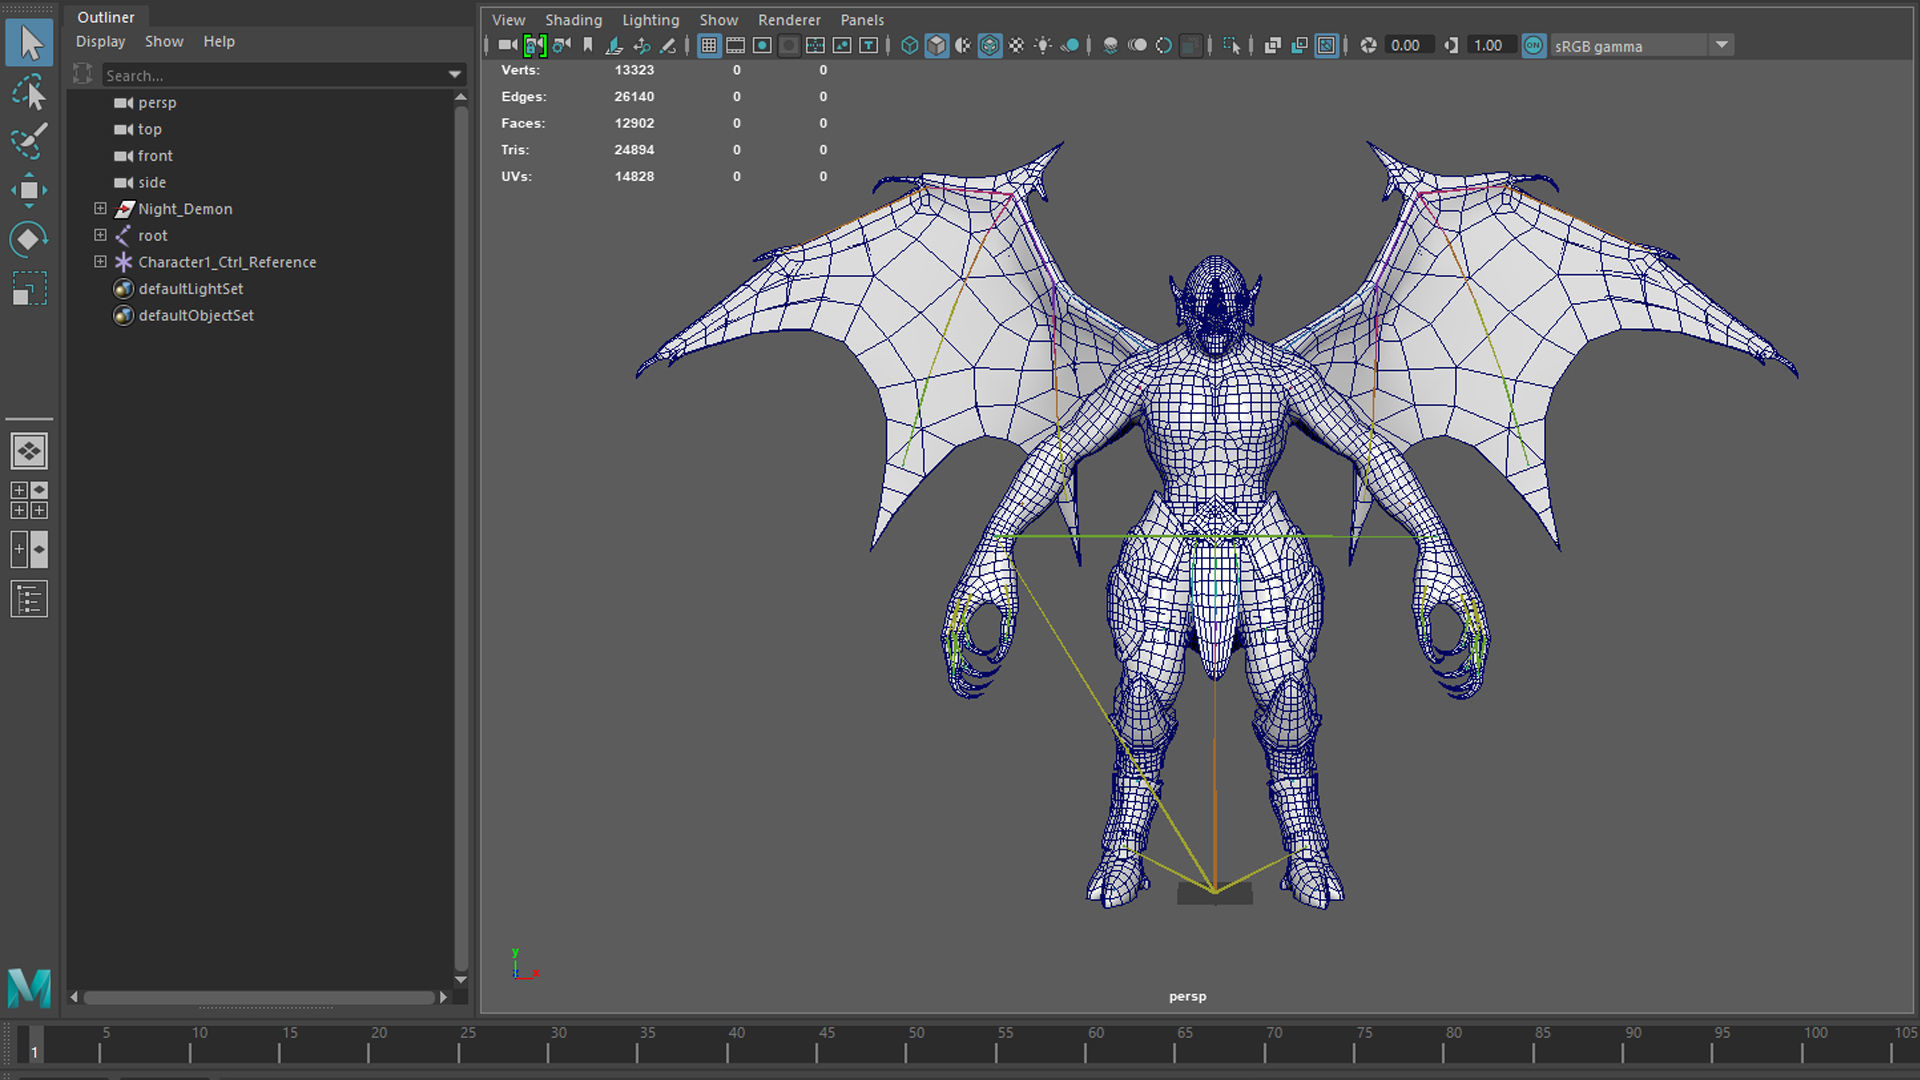
Task: Click the Select Camera icon
Action: (508, 45)
